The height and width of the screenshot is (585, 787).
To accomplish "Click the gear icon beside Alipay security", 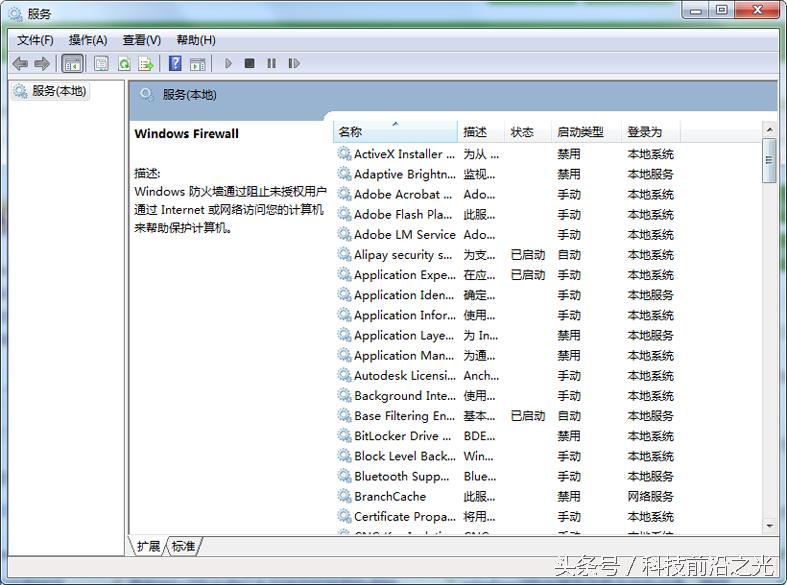I will pos(344,254).
